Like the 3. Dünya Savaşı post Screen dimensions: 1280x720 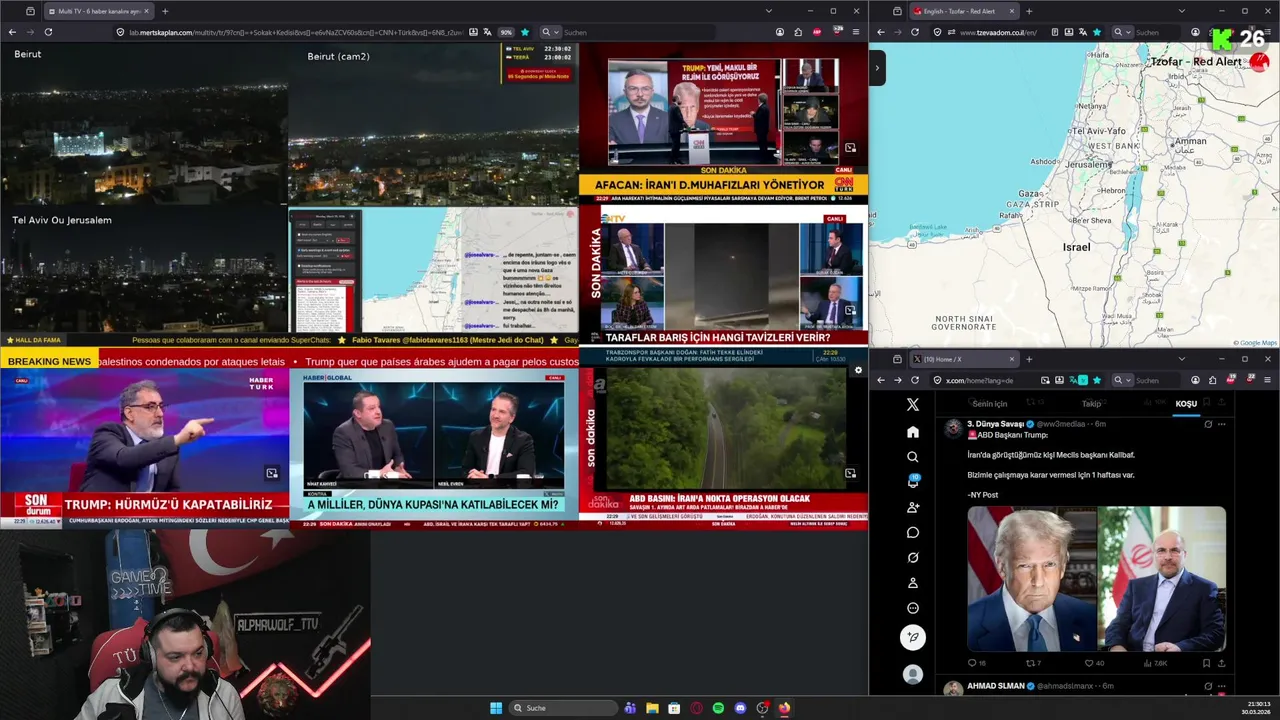[1095, 663]
